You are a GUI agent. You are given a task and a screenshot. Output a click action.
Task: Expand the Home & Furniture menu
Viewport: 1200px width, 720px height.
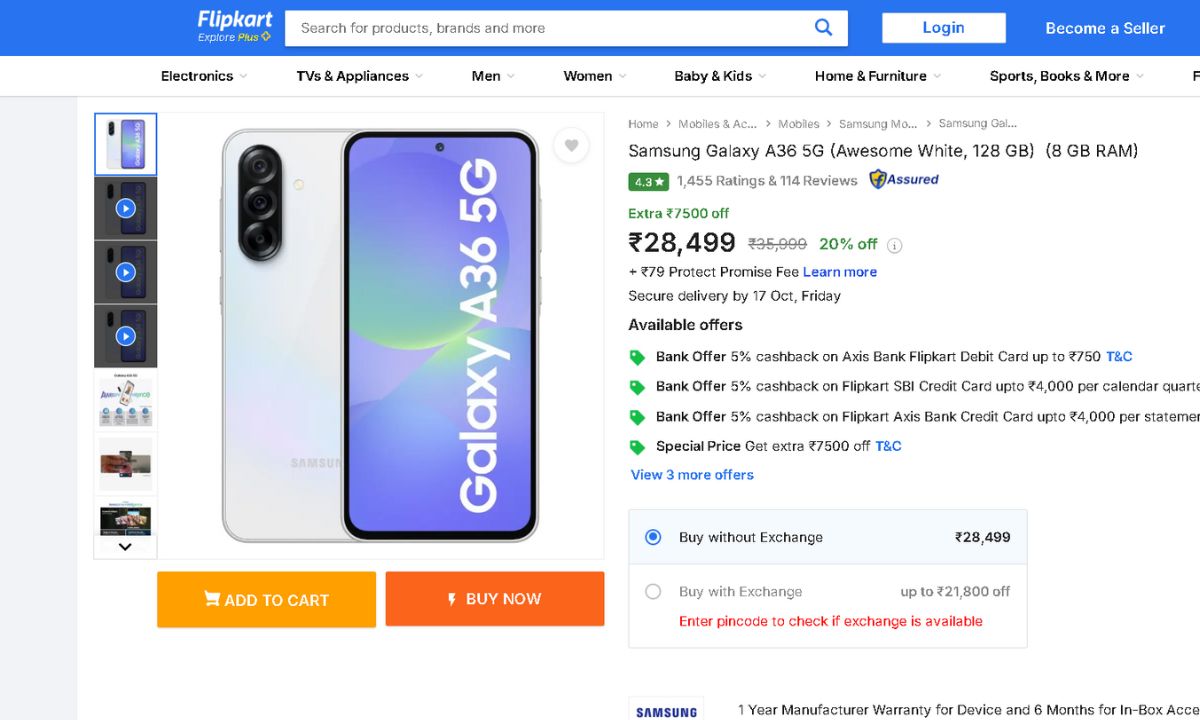tap(877, 76)
